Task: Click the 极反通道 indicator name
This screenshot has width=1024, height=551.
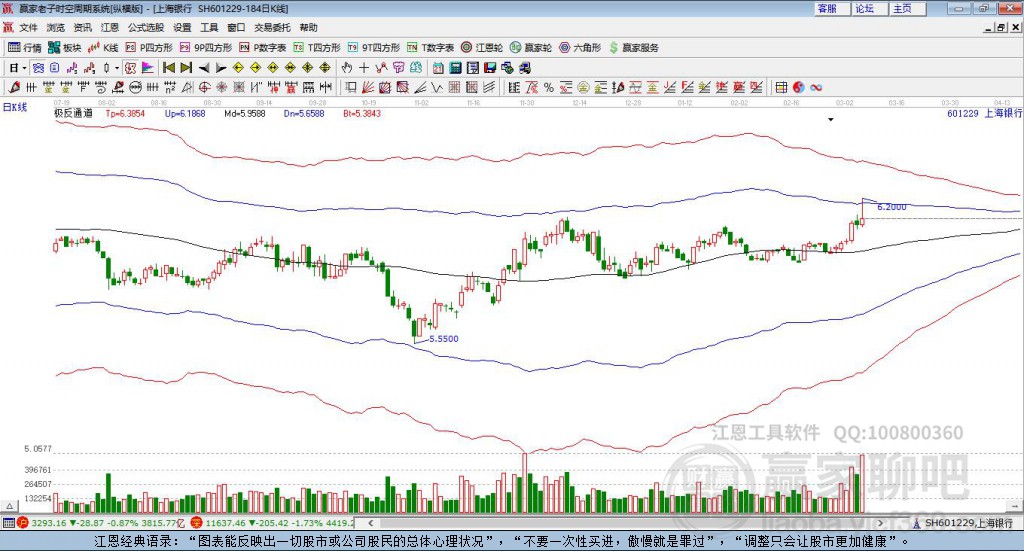Action: 73,113
